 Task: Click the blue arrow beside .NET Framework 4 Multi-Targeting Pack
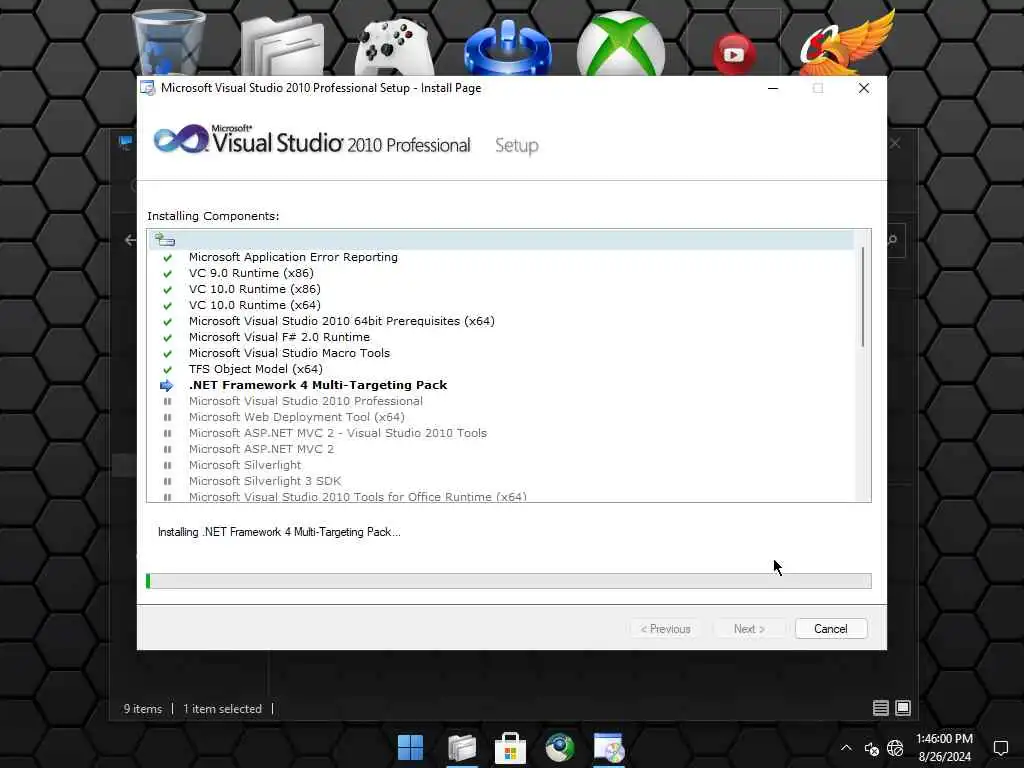167,385
